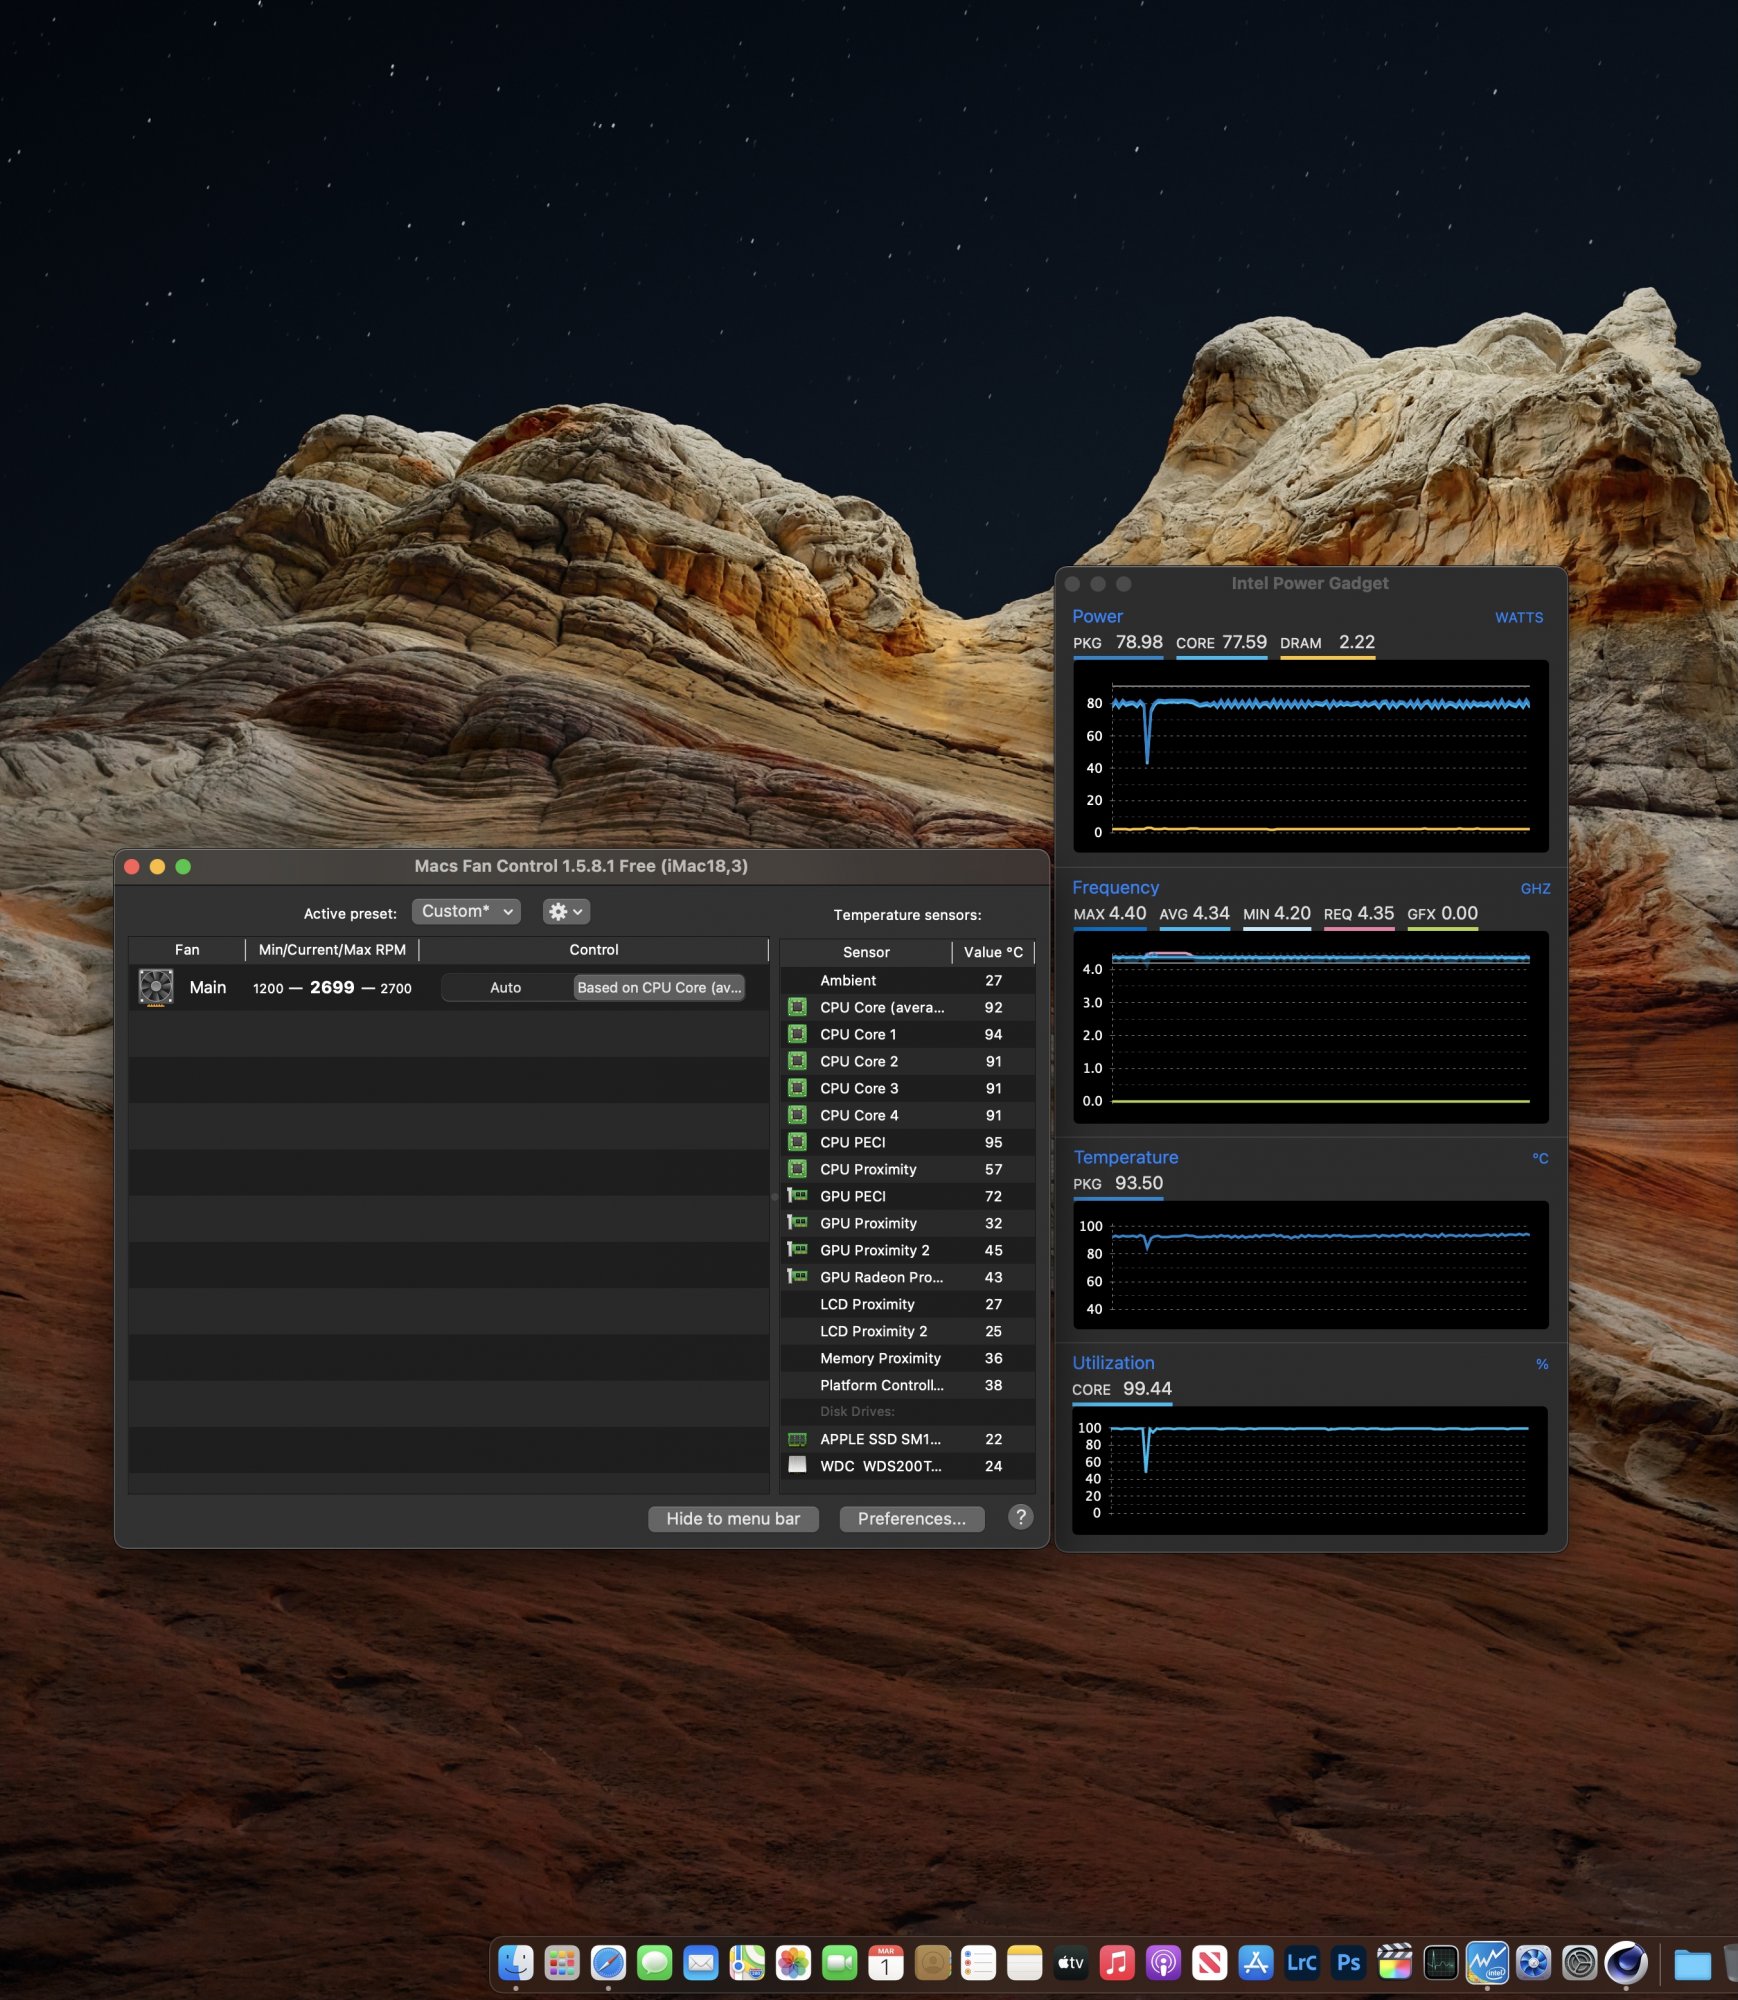Click the Control column header
The width and height of the screenshot is (1738, 2000).
click(x=594, y=949)
